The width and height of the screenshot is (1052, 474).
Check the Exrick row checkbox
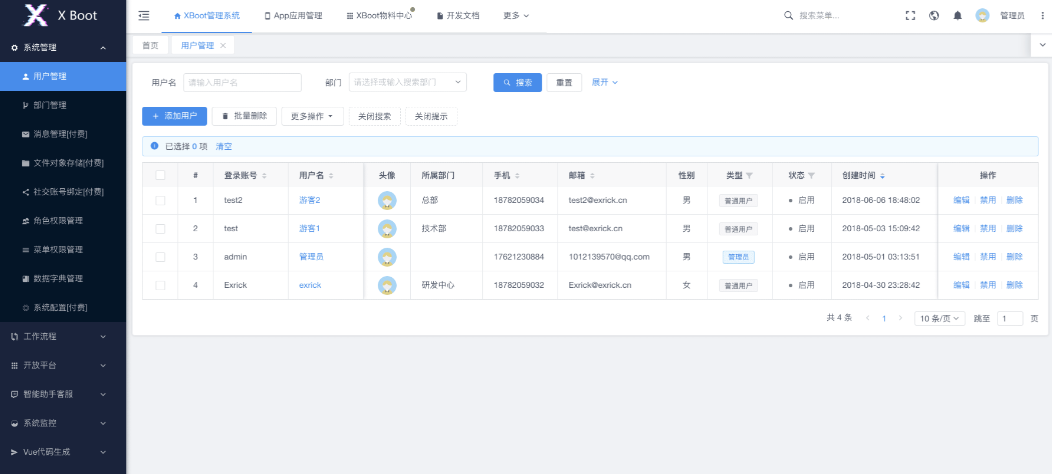click(x=160, y=285)
